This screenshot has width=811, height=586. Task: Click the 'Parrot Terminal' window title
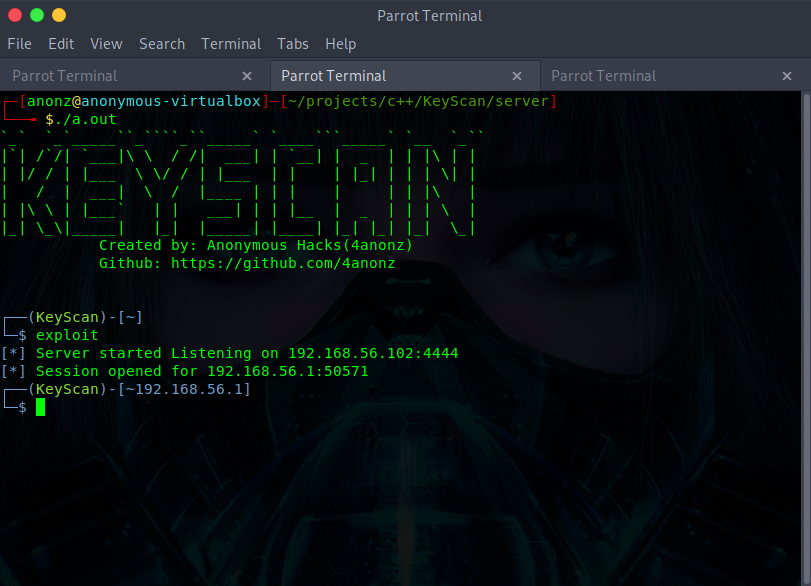[430, 16]
